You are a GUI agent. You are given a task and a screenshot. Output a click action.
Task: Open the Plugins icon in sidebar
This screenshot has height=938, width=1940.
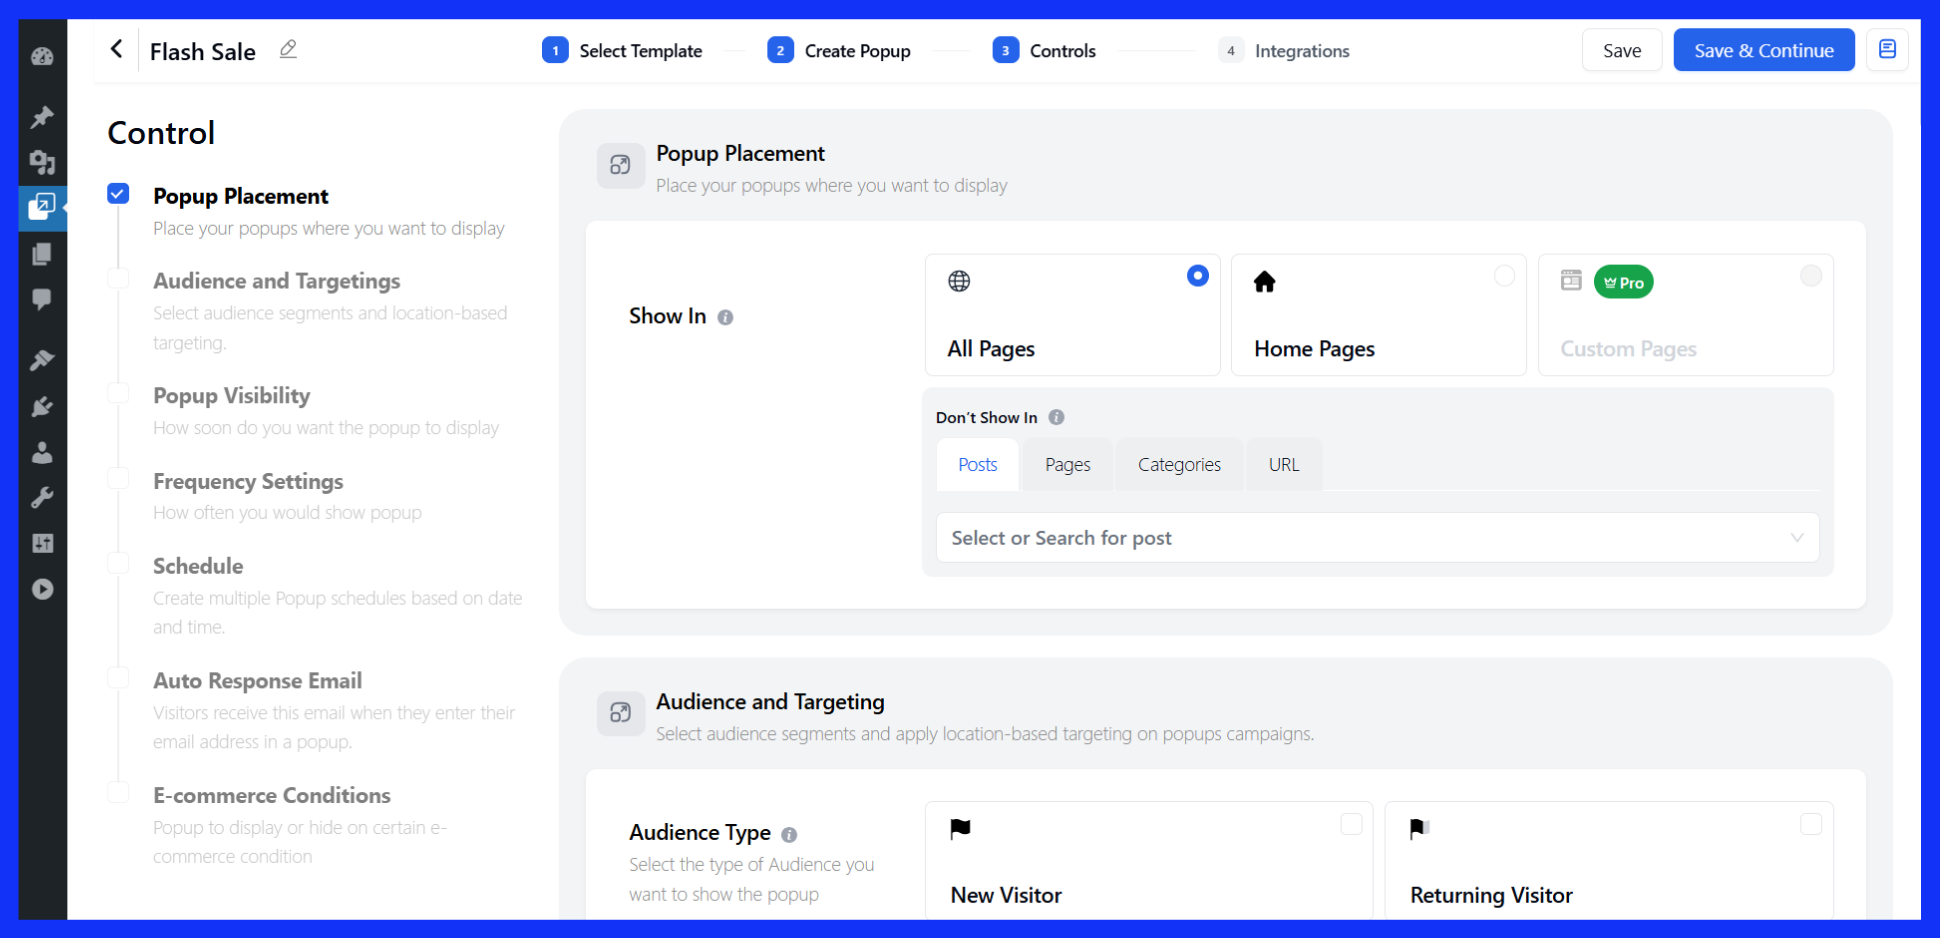tap(42, 407)
